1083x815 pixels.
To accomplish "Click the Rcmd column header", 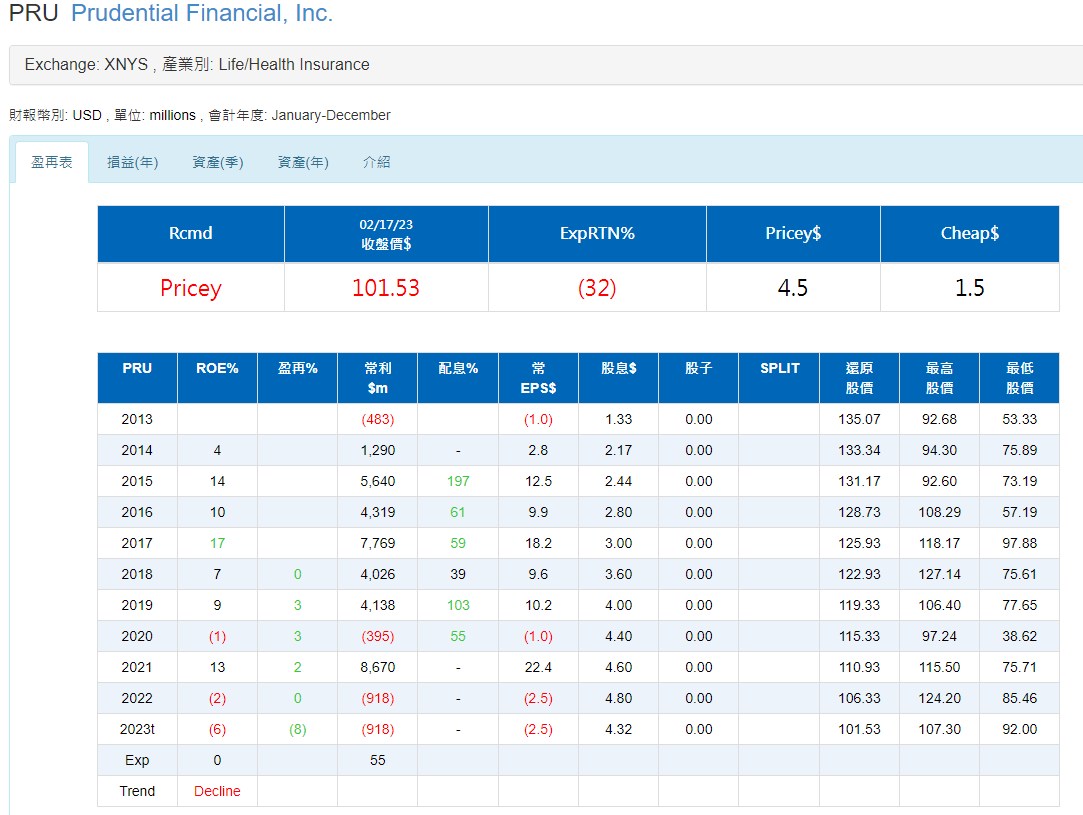I will coord(191,233).
